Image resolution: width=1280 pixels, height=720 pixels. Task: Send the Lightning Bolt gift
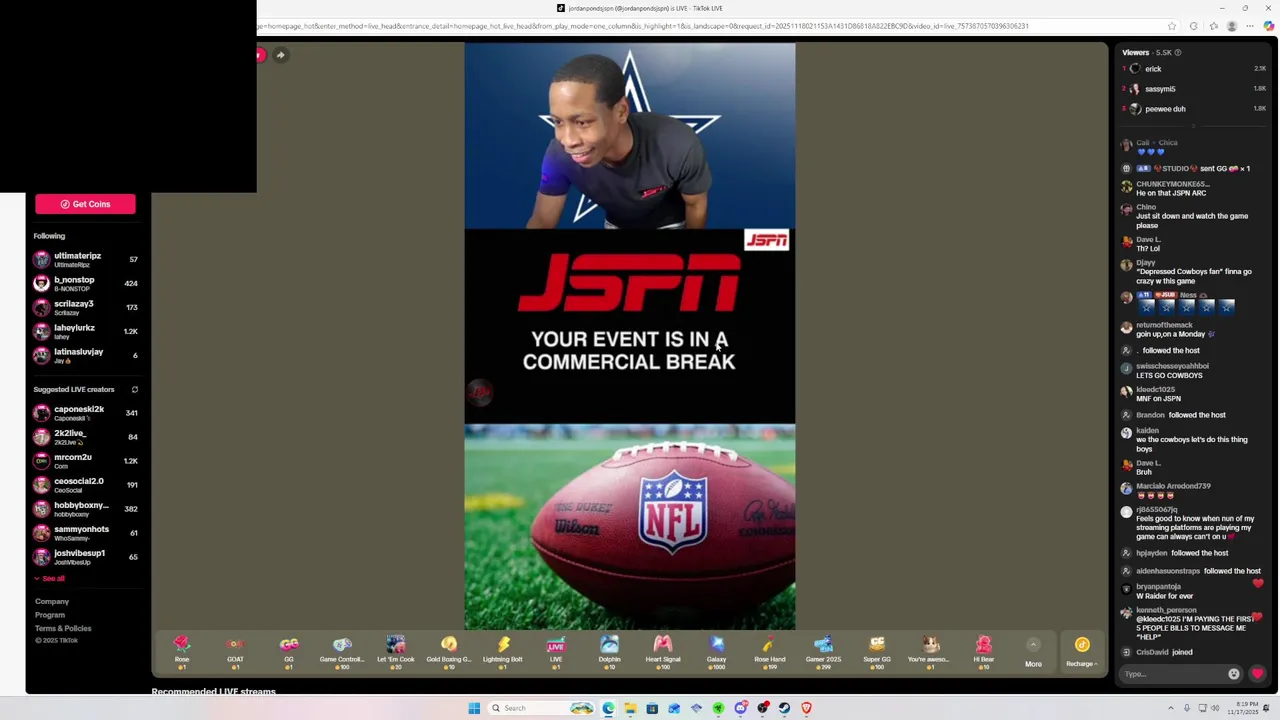click(x=503, y=651)
